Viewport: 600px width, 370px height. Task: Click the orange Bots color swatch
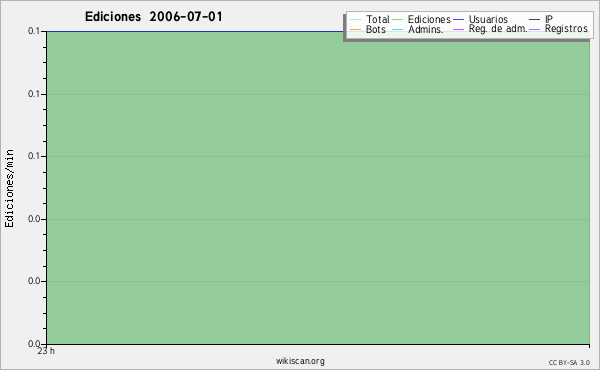coord(355,29)
